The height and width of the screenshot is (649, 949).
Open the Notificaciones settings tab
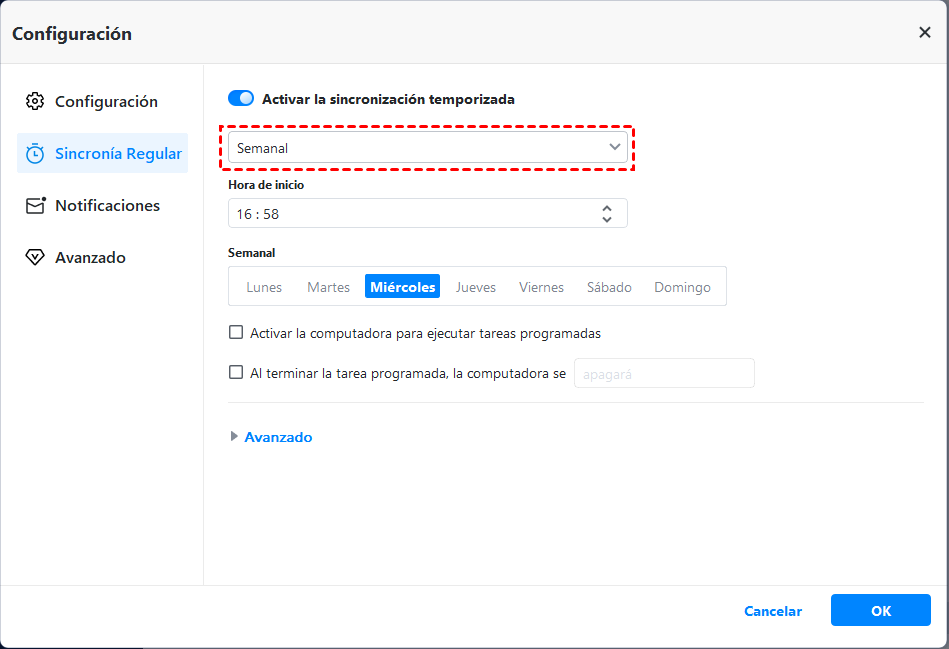106,205
